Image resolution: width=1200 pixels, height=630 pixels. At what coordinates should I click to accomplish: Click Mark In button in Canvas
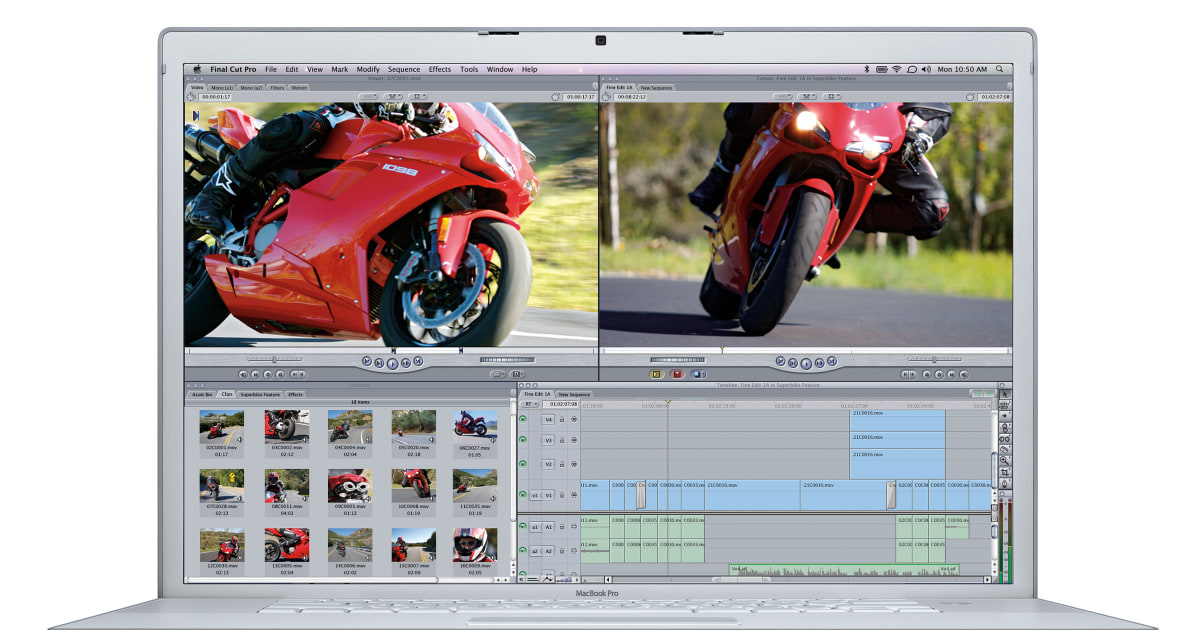pyautogui.click(x=904, y=374)
